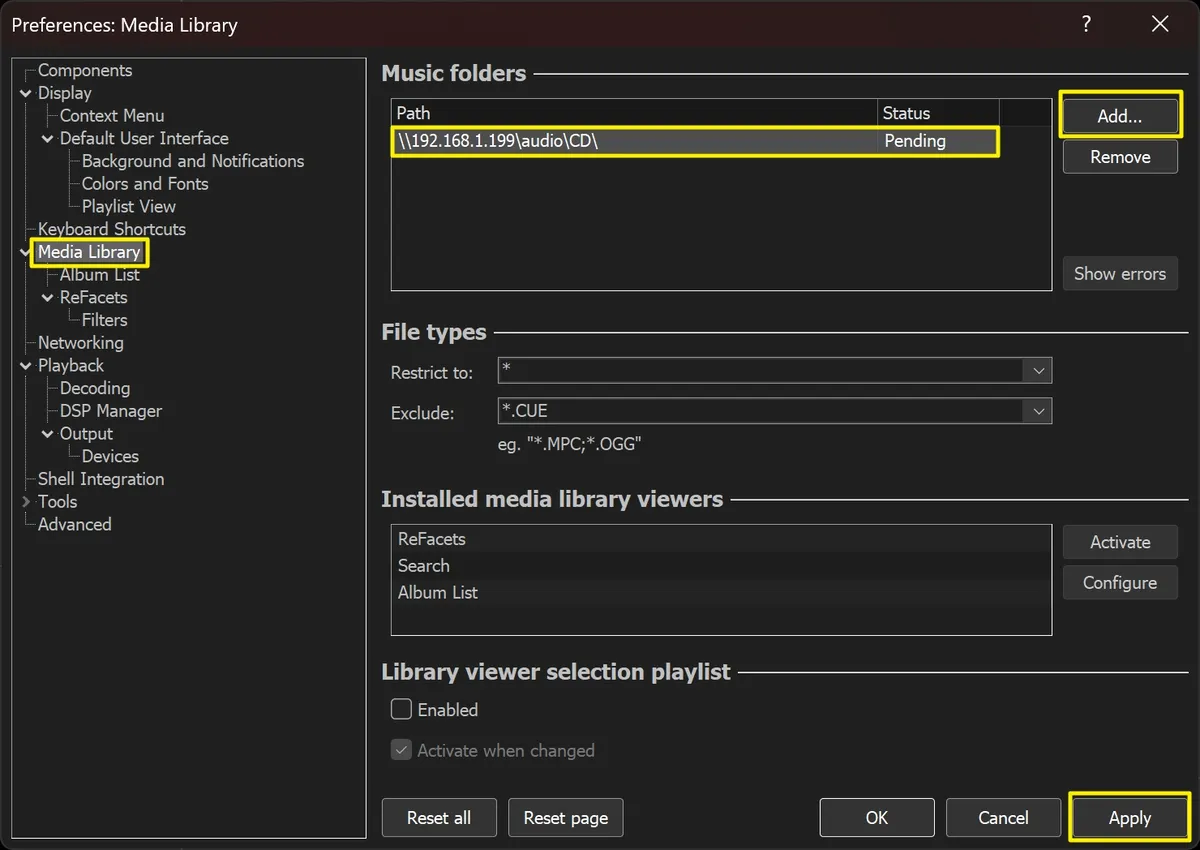Image resolution: width=1200 pixels, height=850 pixels.
Task: Open Background and Notifications page
Action: pos(193,161)
